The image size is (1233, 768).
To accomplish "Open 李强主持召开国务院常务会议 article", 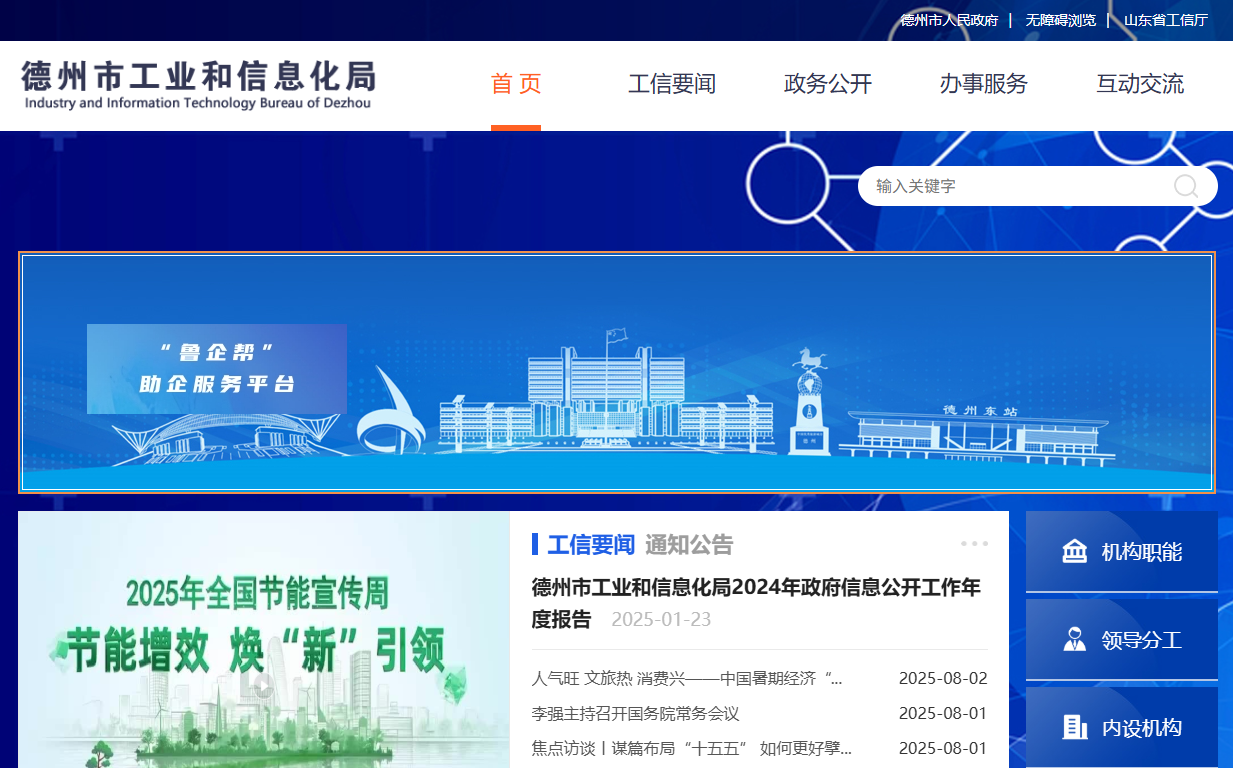I will [x=635, y=714].
